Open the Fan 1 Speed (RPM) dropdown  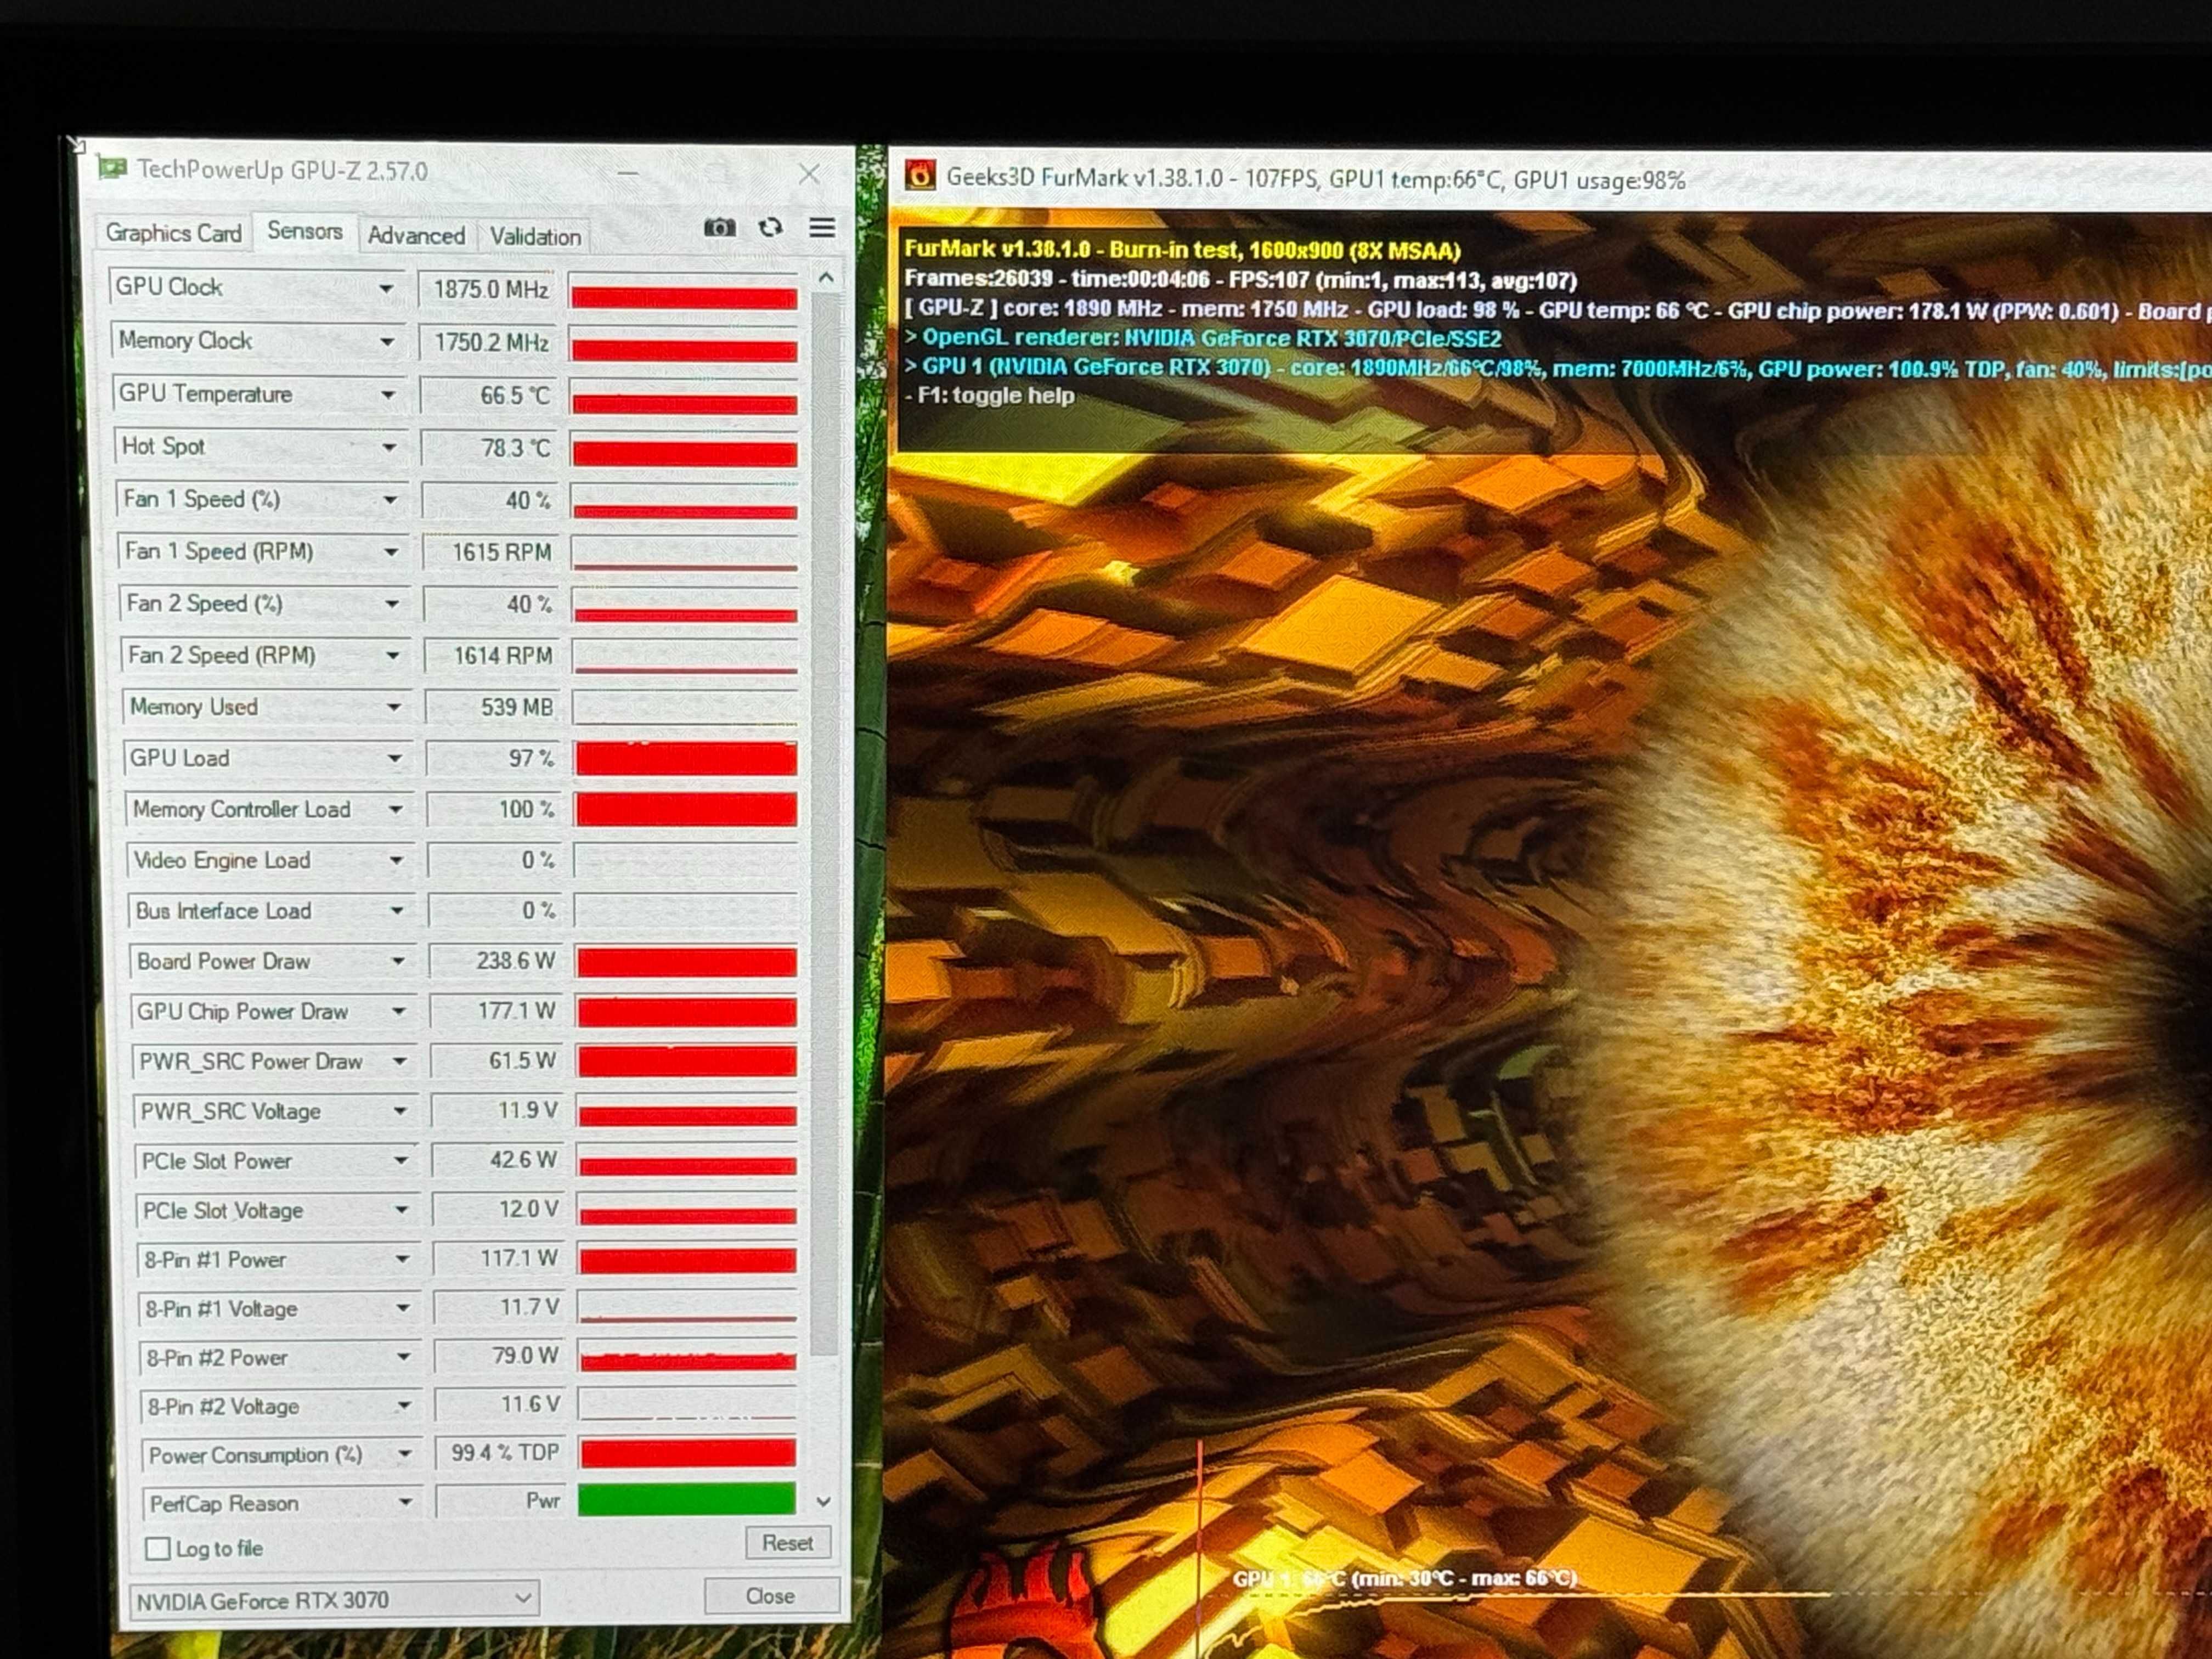tap(391, 552)
